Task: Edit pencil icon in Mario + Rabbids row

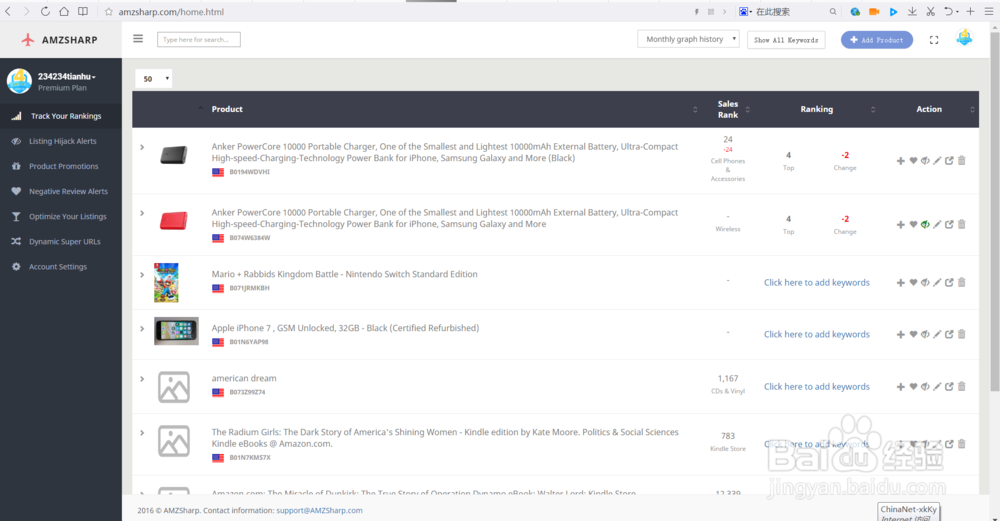Action: [937, 283]
